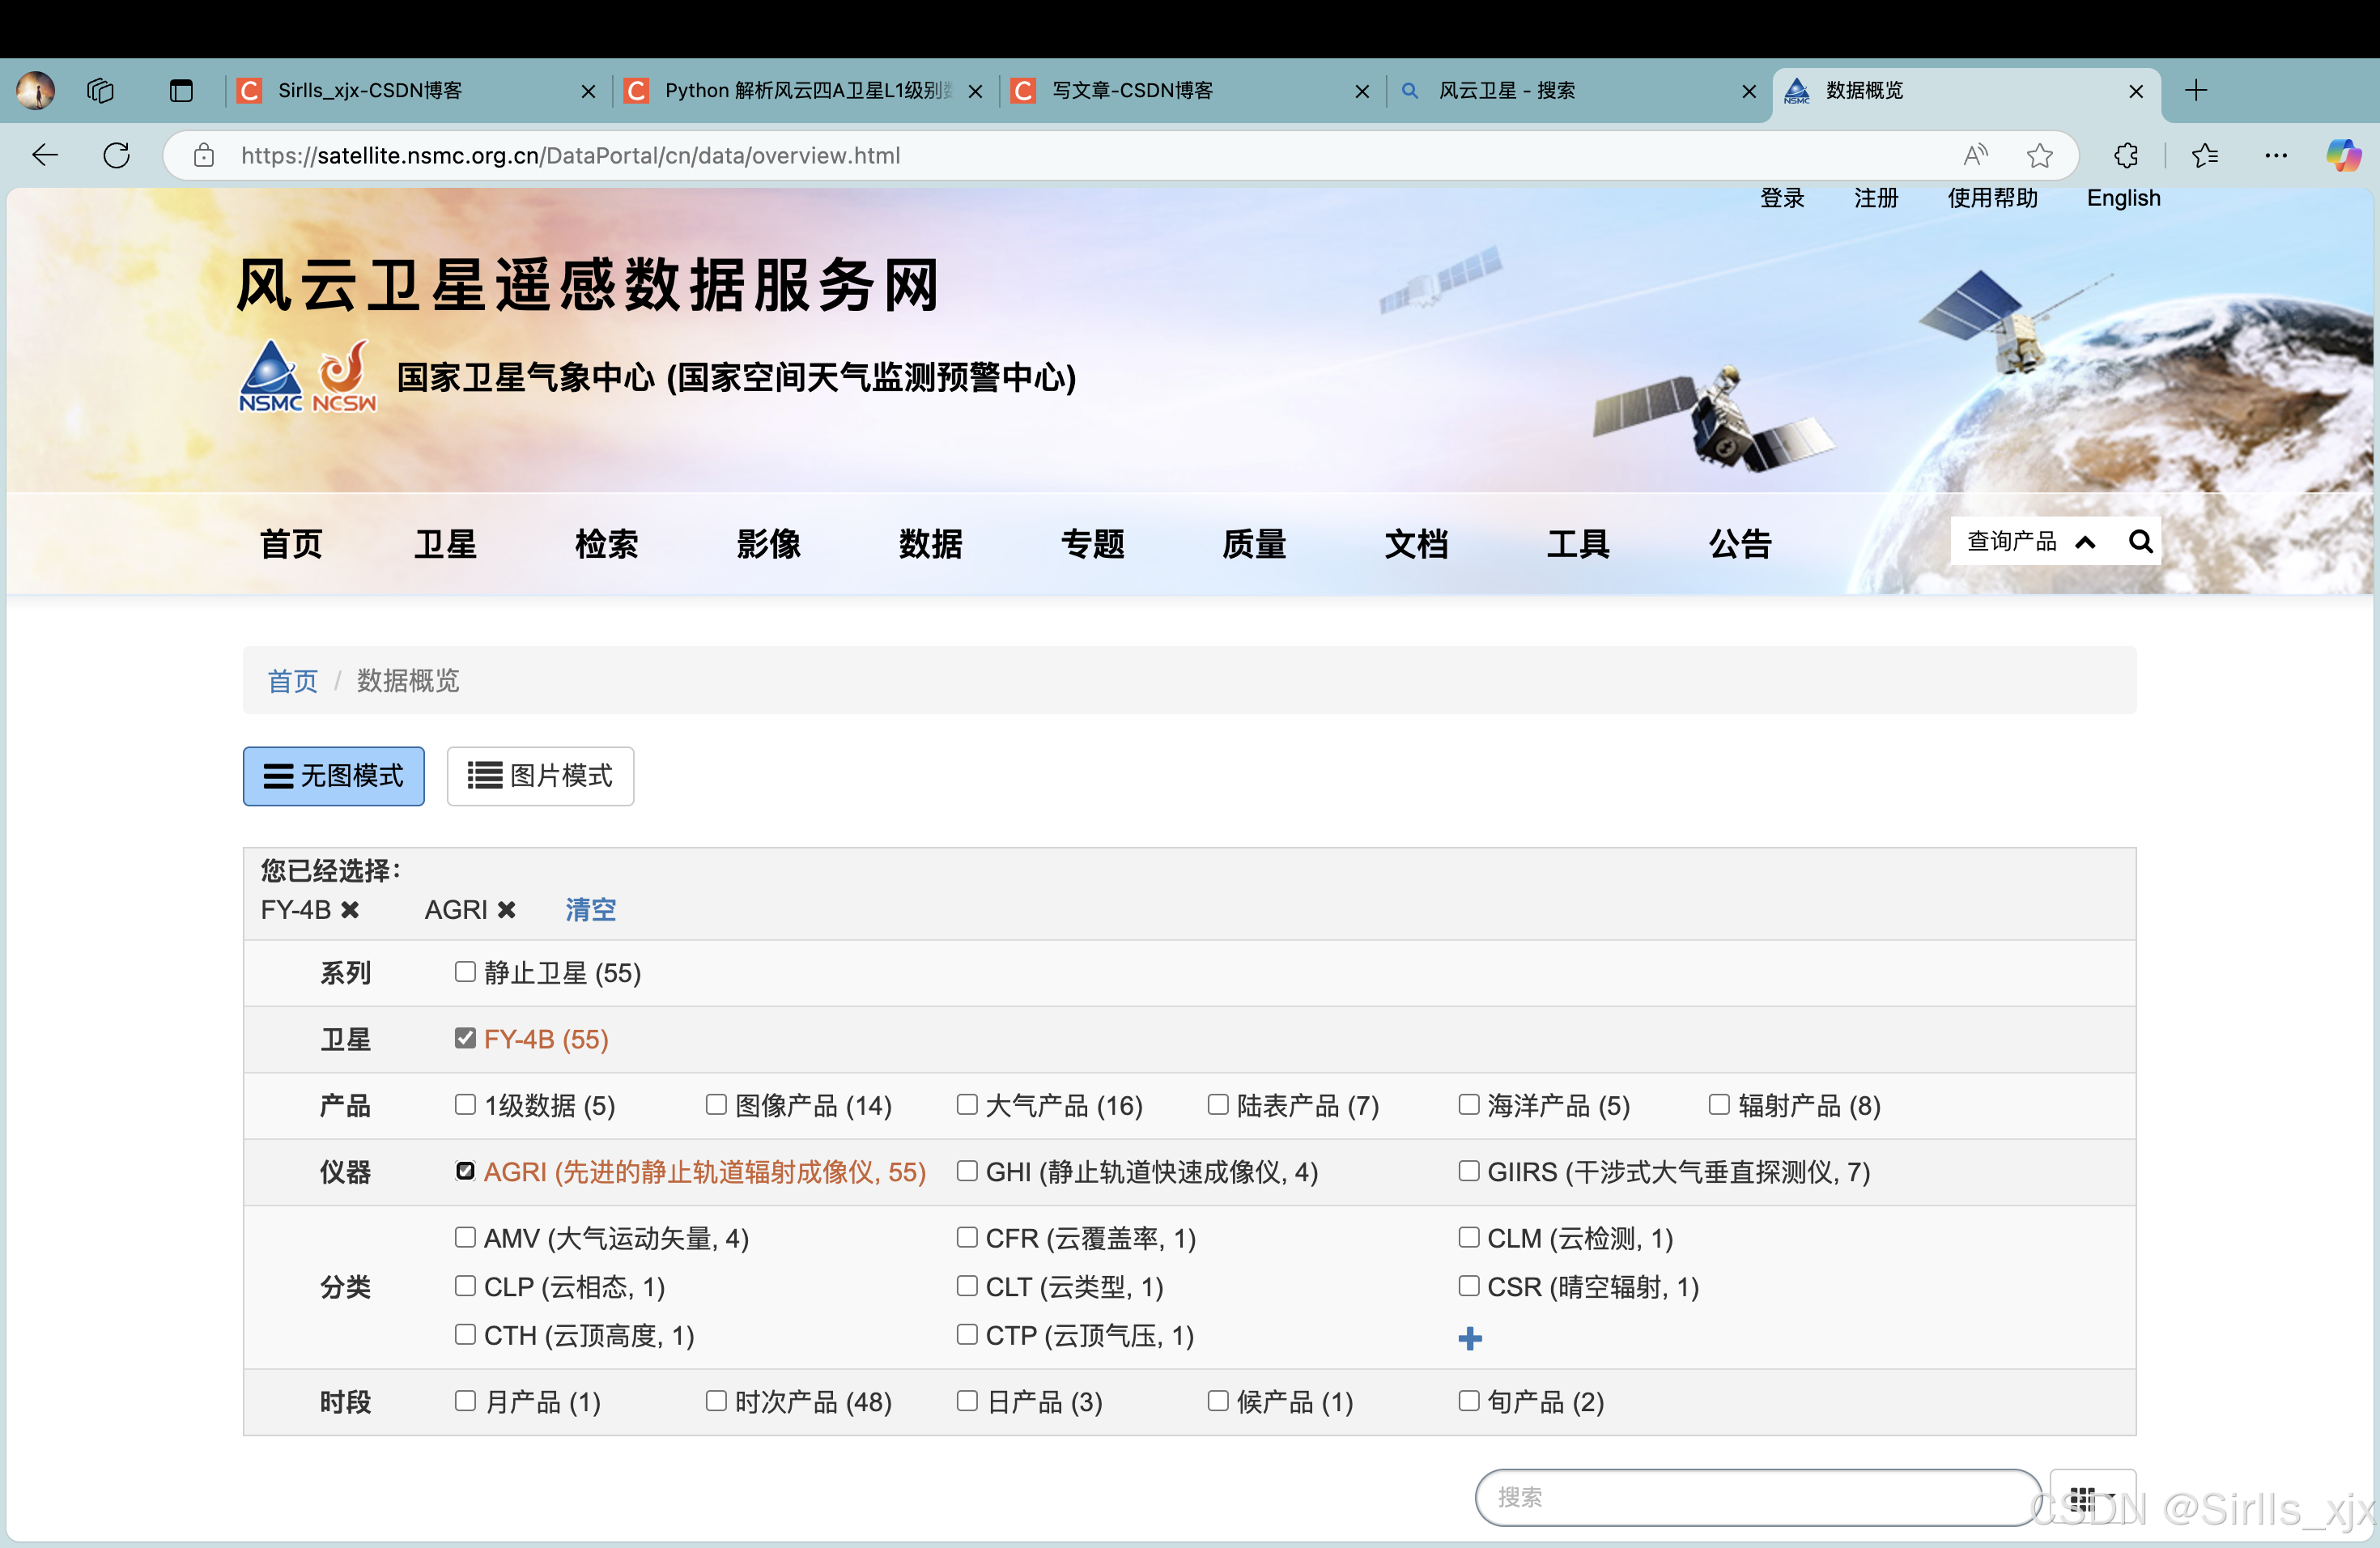Viewport: 2380px width, 1548px height.
Task: Open the 数据 navigation menu item
Action: [930, 544]
